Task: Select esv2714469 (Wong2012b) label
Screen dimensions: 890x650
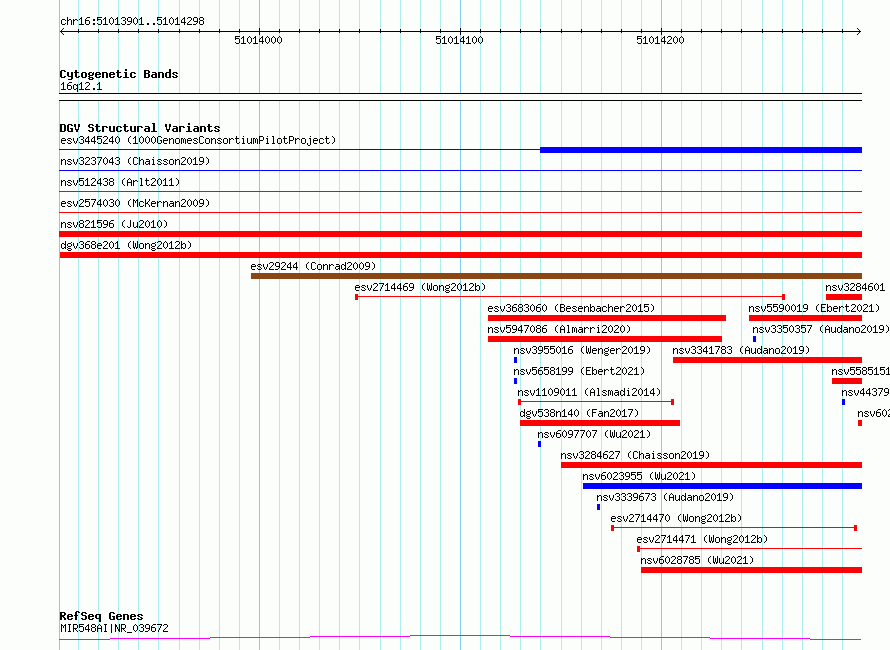Action: (421, 287)
